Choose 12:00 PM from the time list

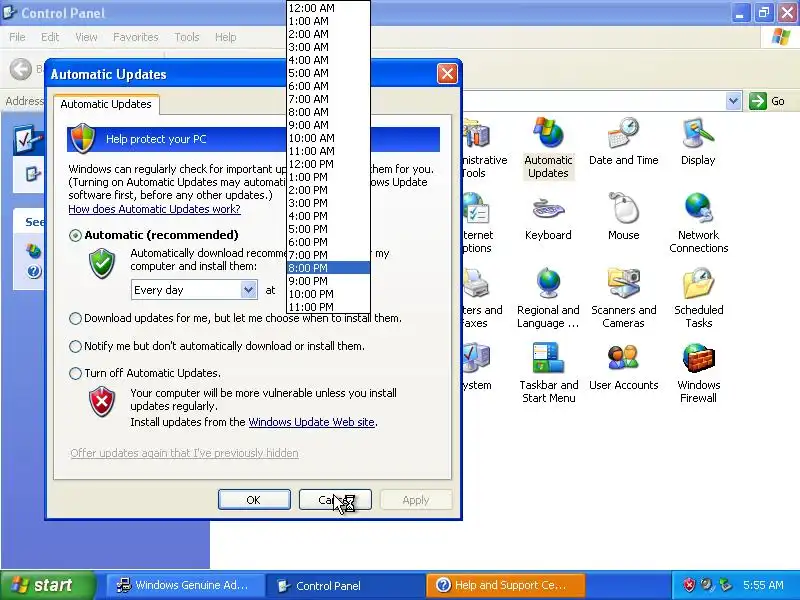[329, 164]
